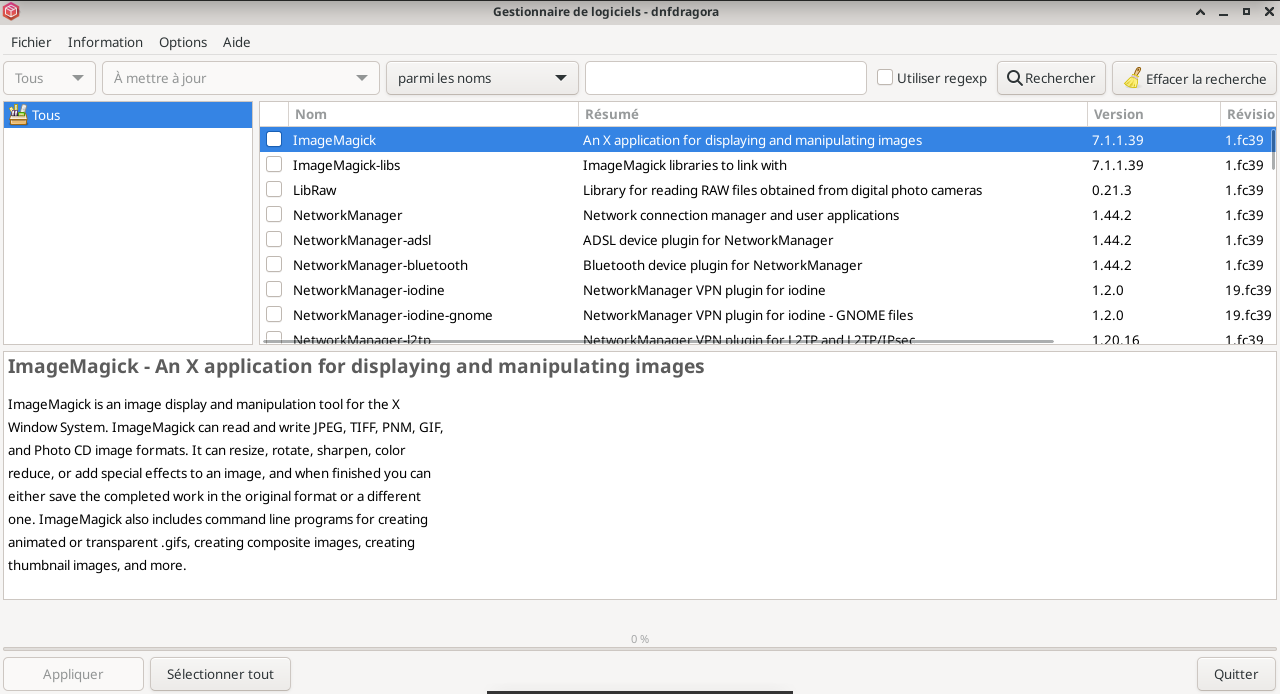Click the magnifier icon on Rechercher button
This screenshot has height=694, width=1280.
pos(1014,78)
